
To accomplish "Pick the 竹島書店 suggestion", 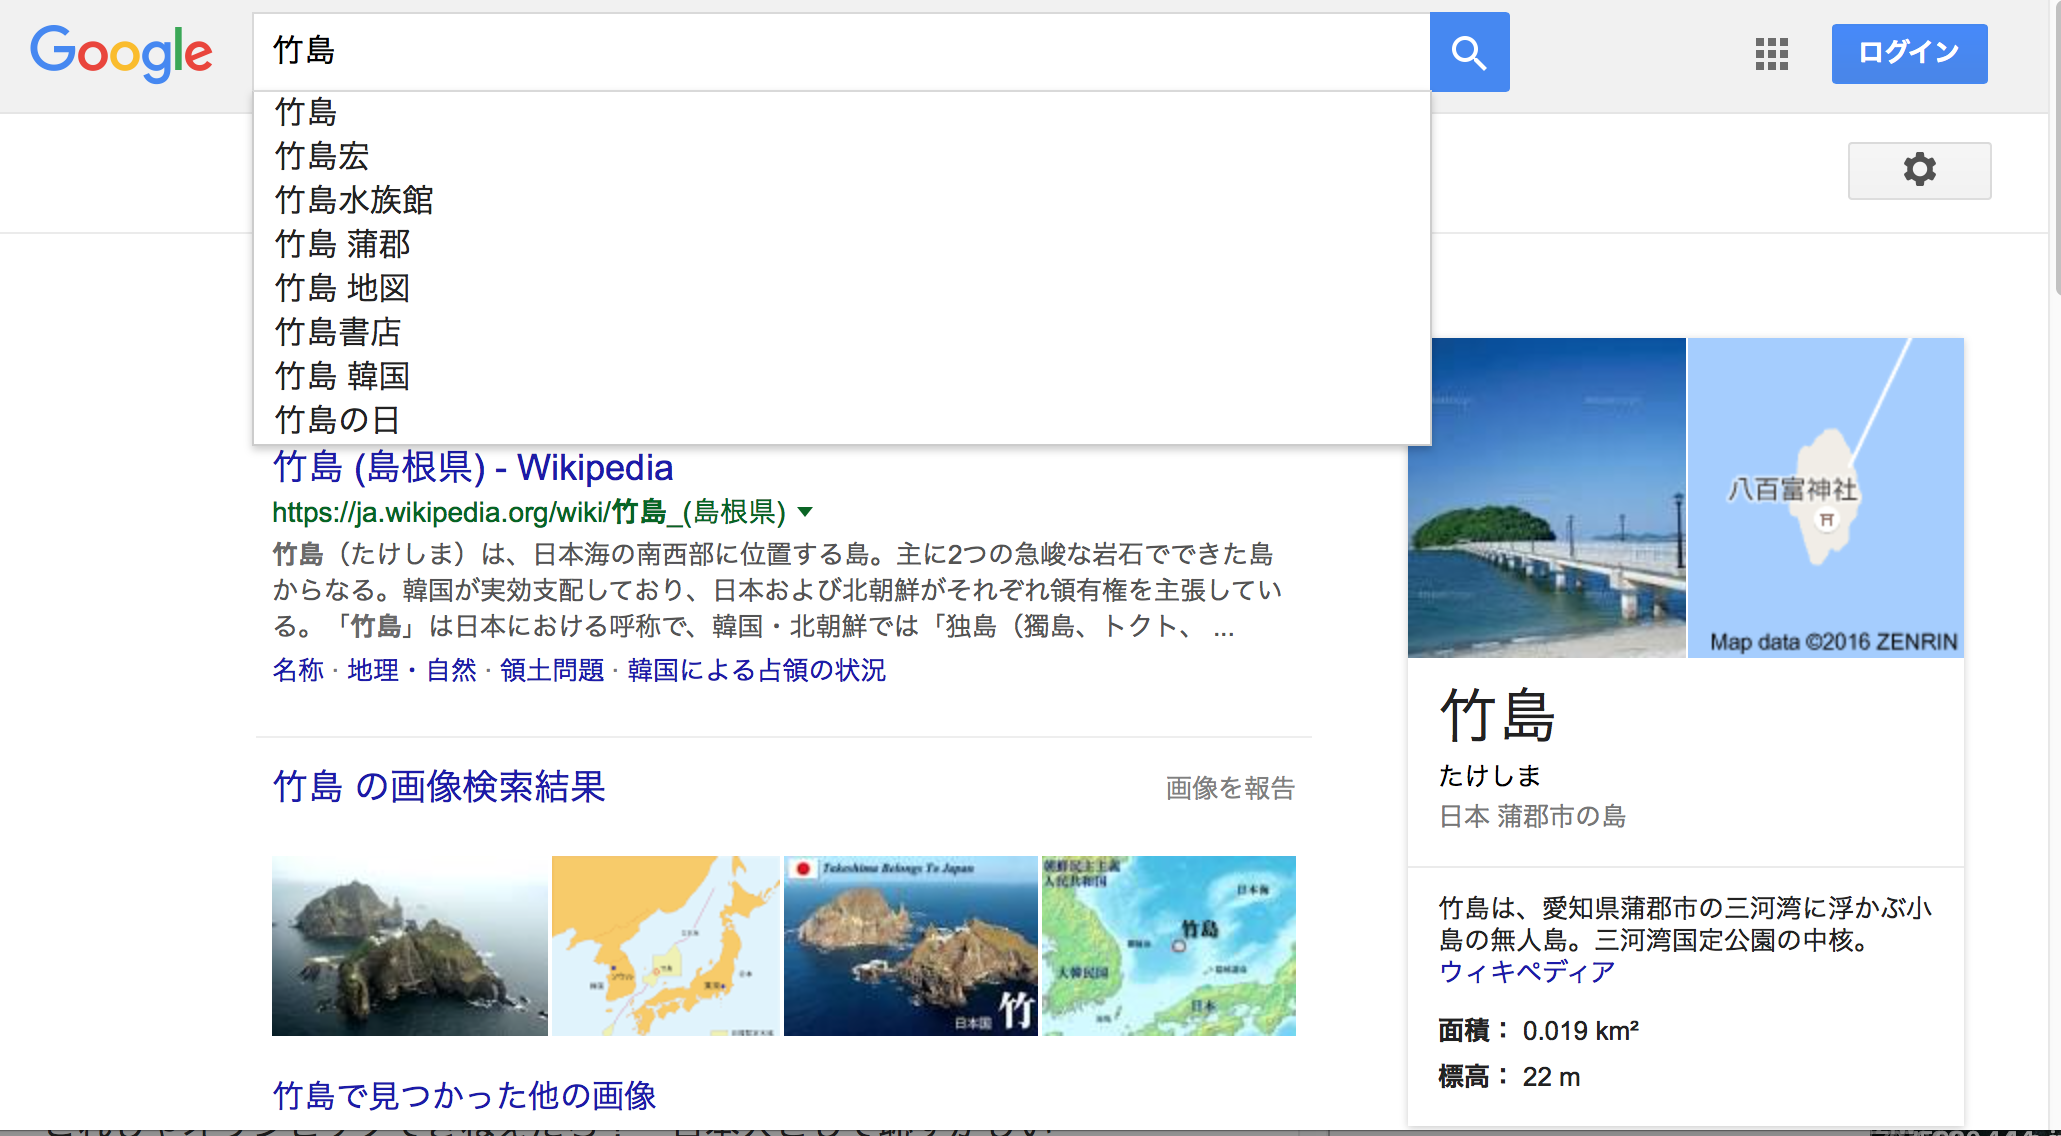I will 338,332.
